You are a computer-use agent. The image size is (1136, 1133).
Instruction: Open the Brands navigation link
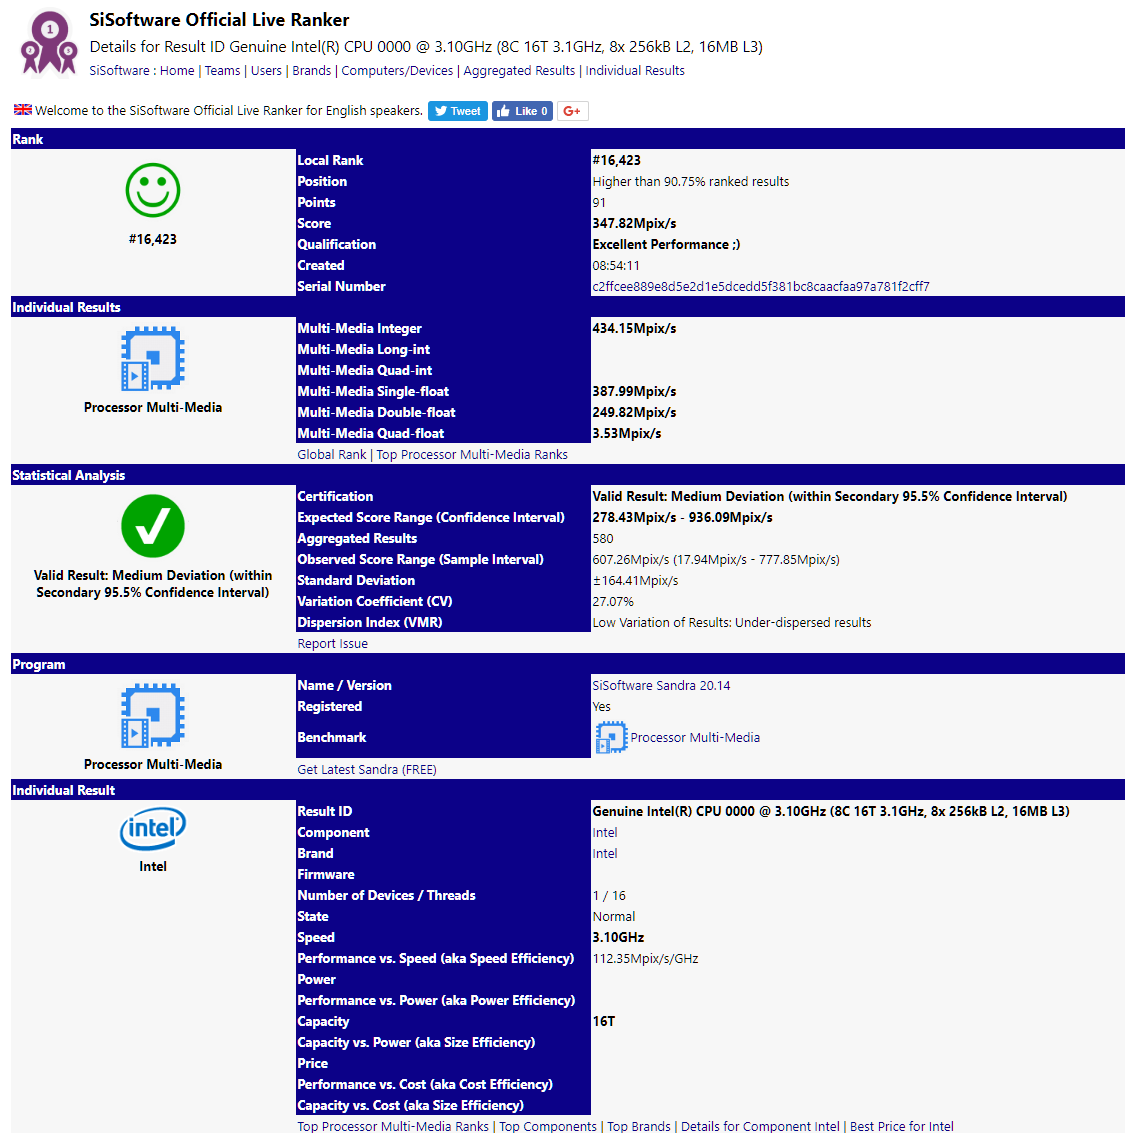(x=312, y=70)
